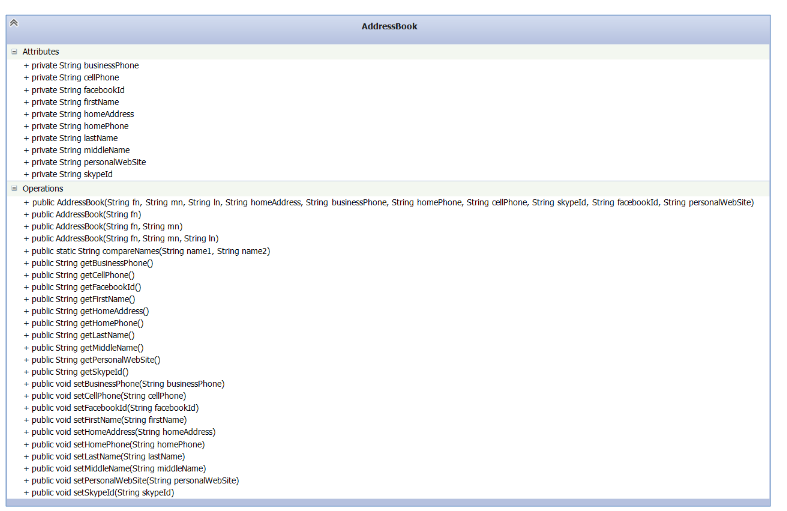Select operation setHomePhone(String homePhone)
This screenshot has height=511, width=787.
[x=114, y=445]
